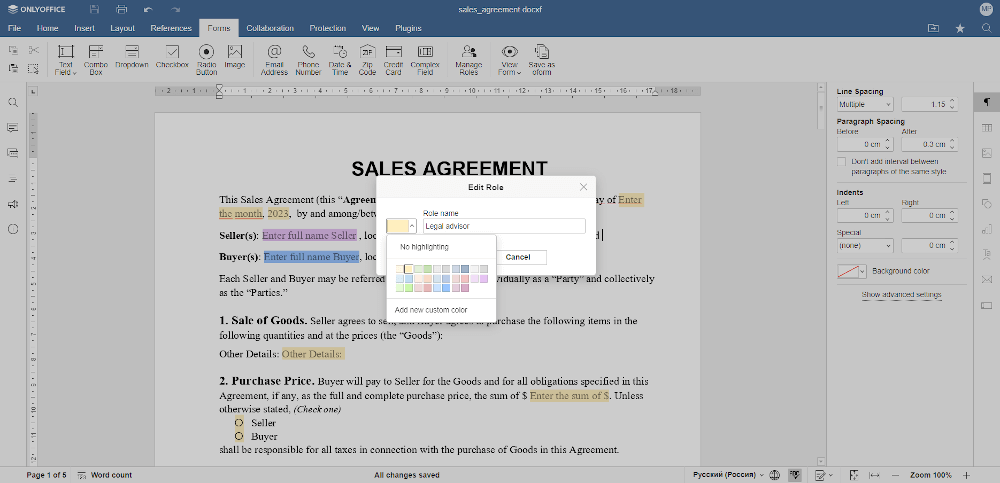The image size is (1000, 483).
Task: Insert a Combo Box form field
Action: (x=96, y=55)
